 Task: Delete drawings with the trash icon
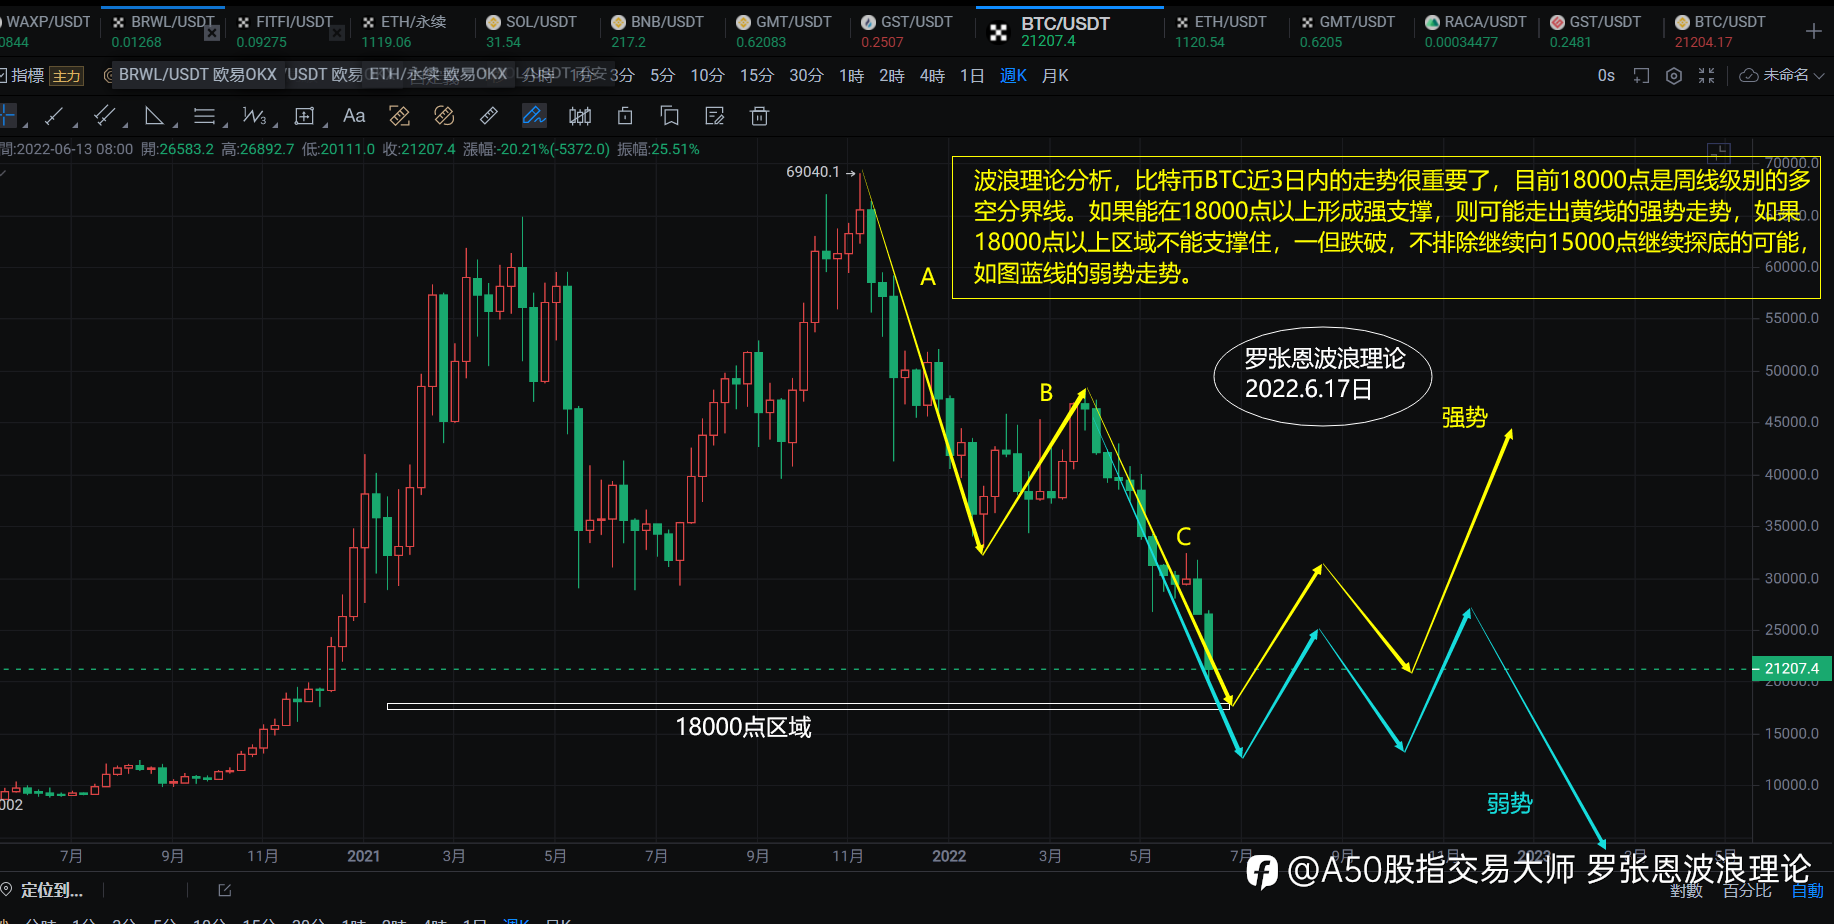point(760,116)
